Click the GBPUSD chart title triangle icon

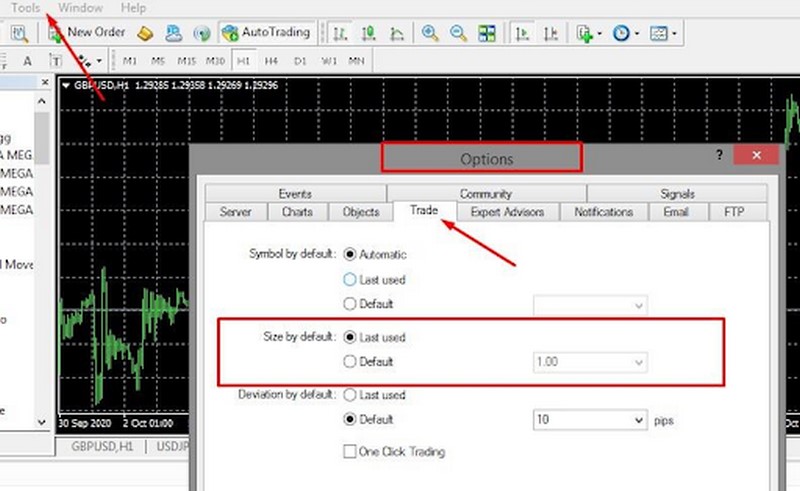[x=65, y=86]
